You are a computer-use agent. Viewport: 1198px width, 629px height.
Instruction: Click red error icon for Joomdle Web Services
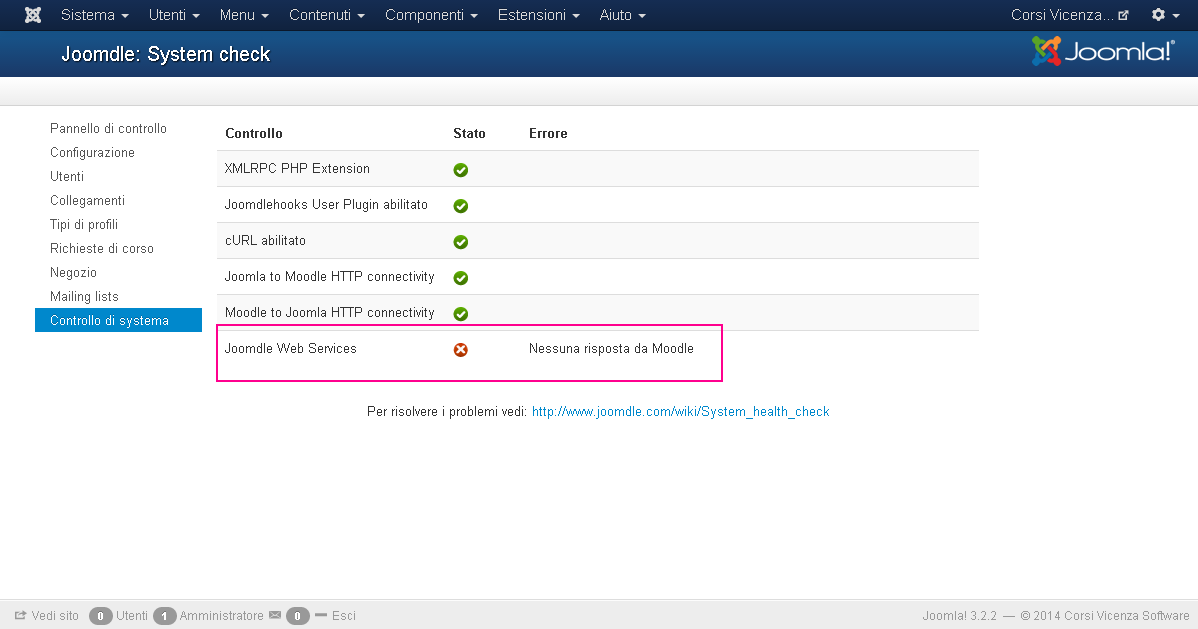[461, 350]
